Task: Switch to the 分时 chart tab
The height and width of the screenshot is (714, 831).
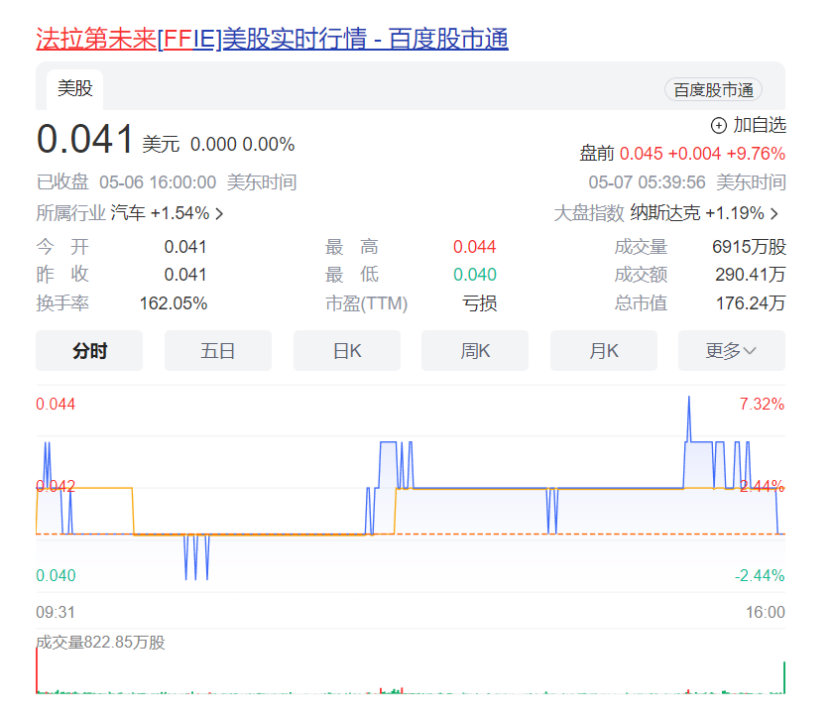Action: (x=89, y=350)
